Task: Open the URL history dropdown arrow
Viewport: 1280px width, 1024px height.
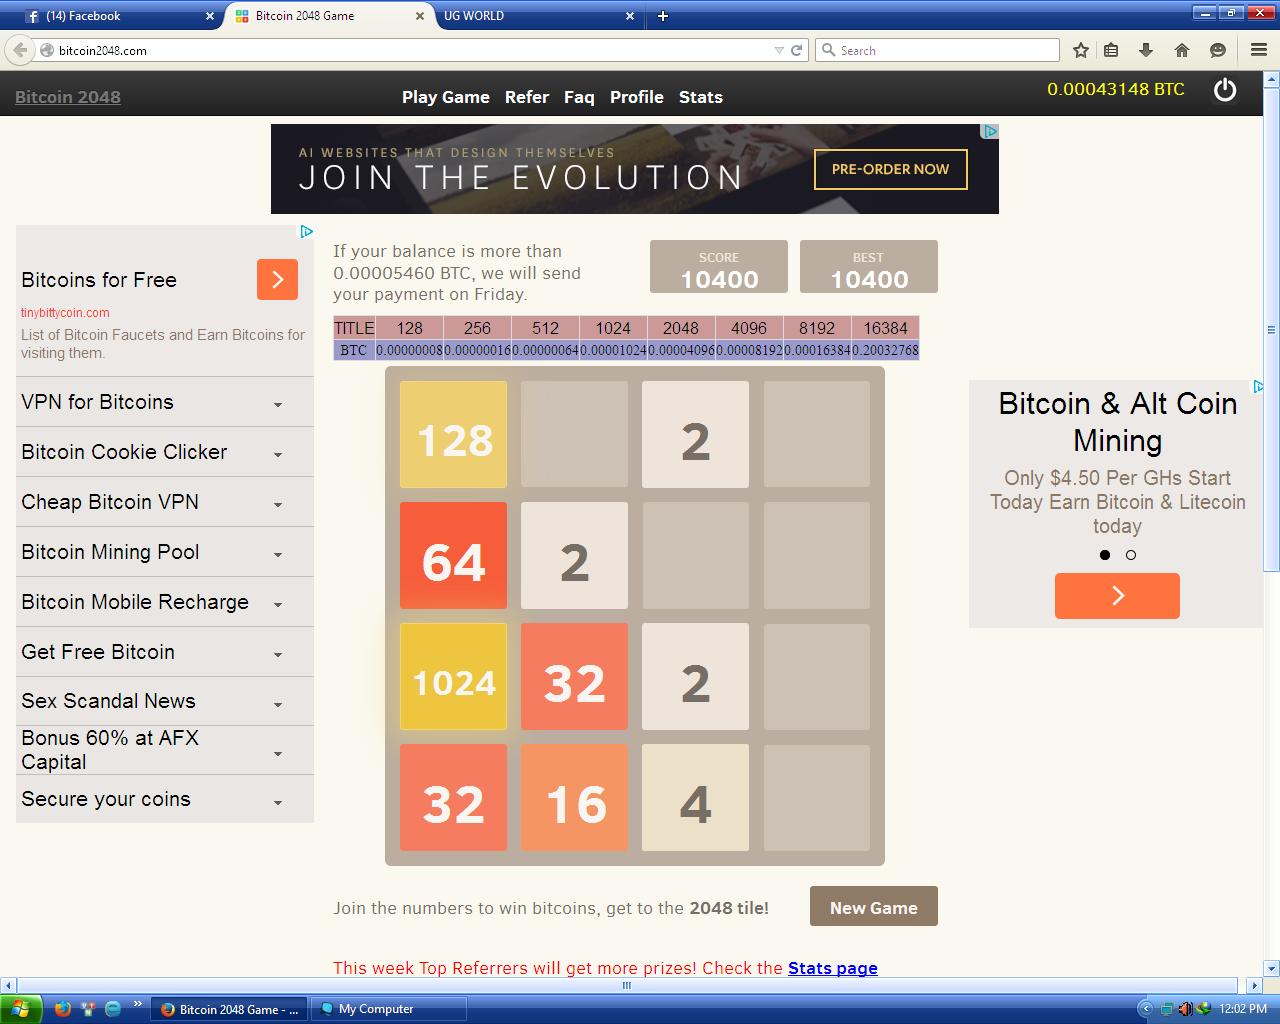Action: [x=779, y=50]
